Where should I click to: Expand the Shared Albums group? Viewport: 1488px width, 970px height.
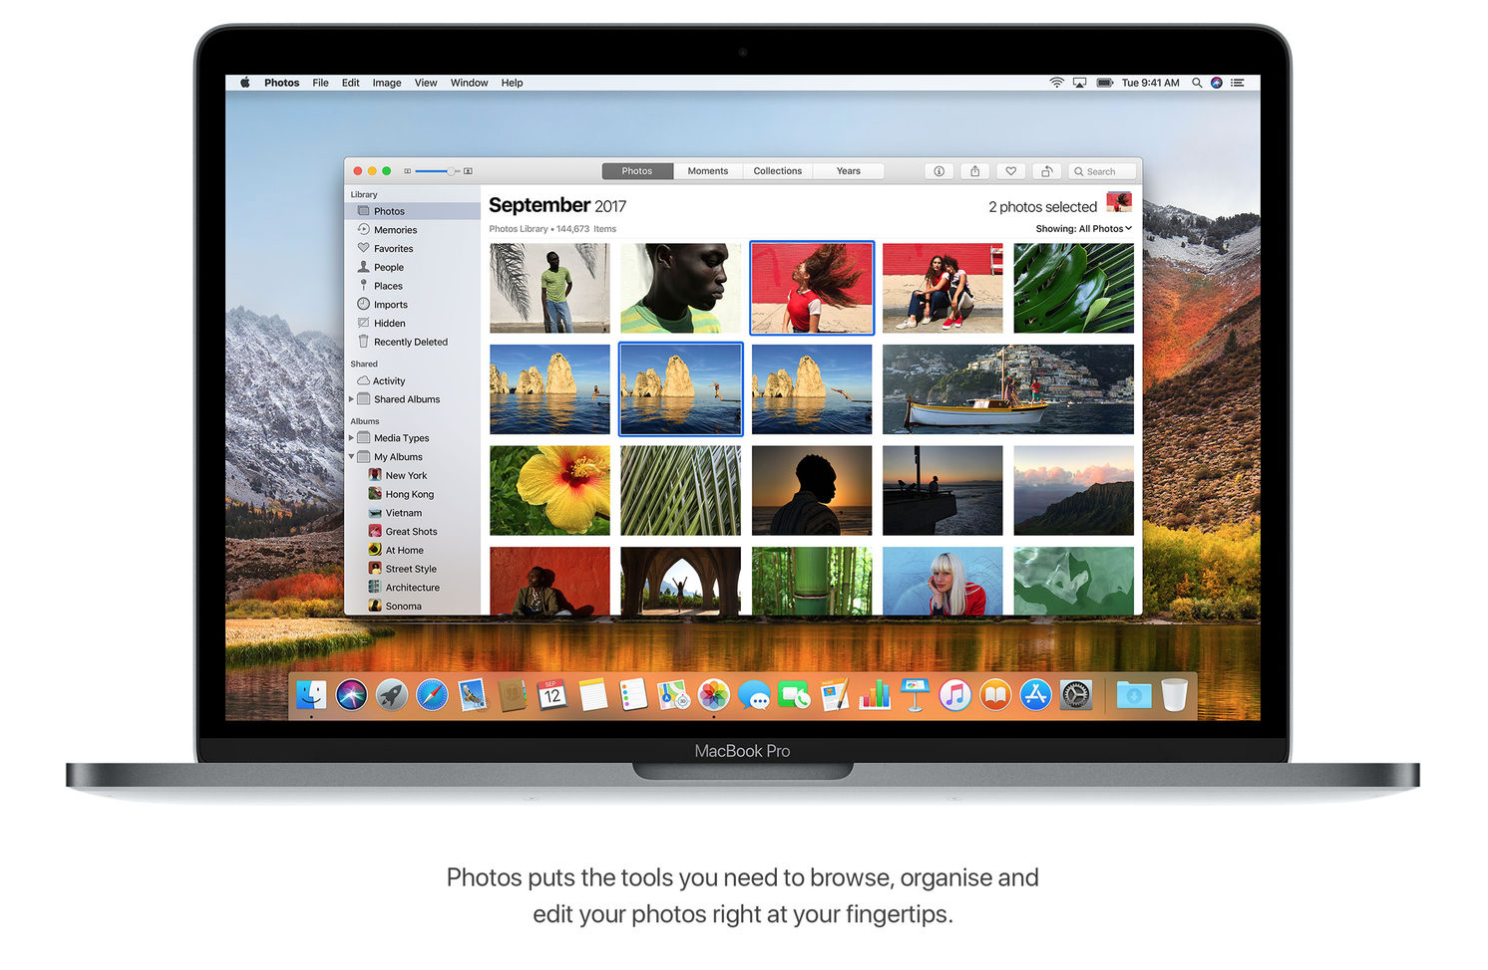(x=352, y=399)
